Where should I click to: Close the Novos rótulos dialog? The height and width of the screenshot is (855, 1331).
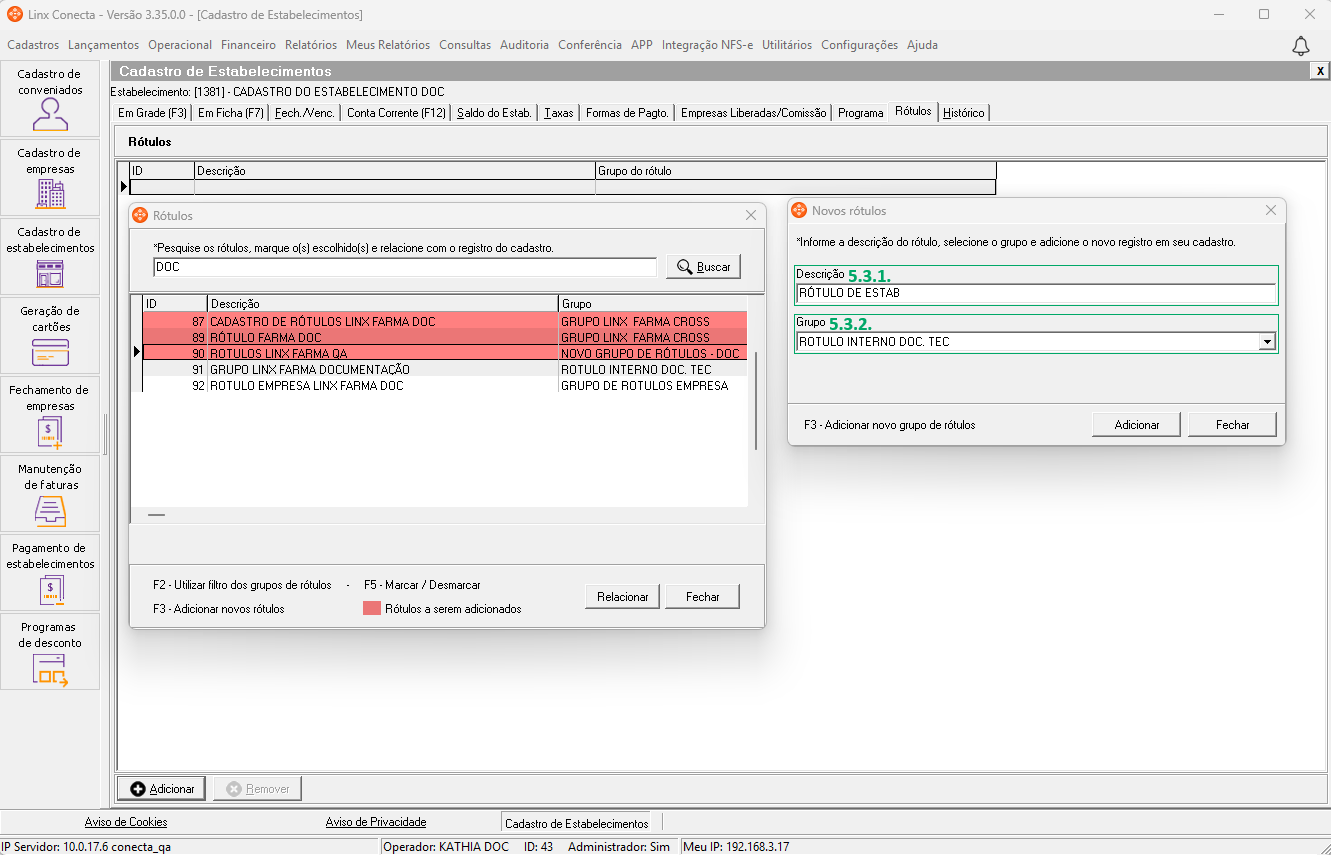1271,211
